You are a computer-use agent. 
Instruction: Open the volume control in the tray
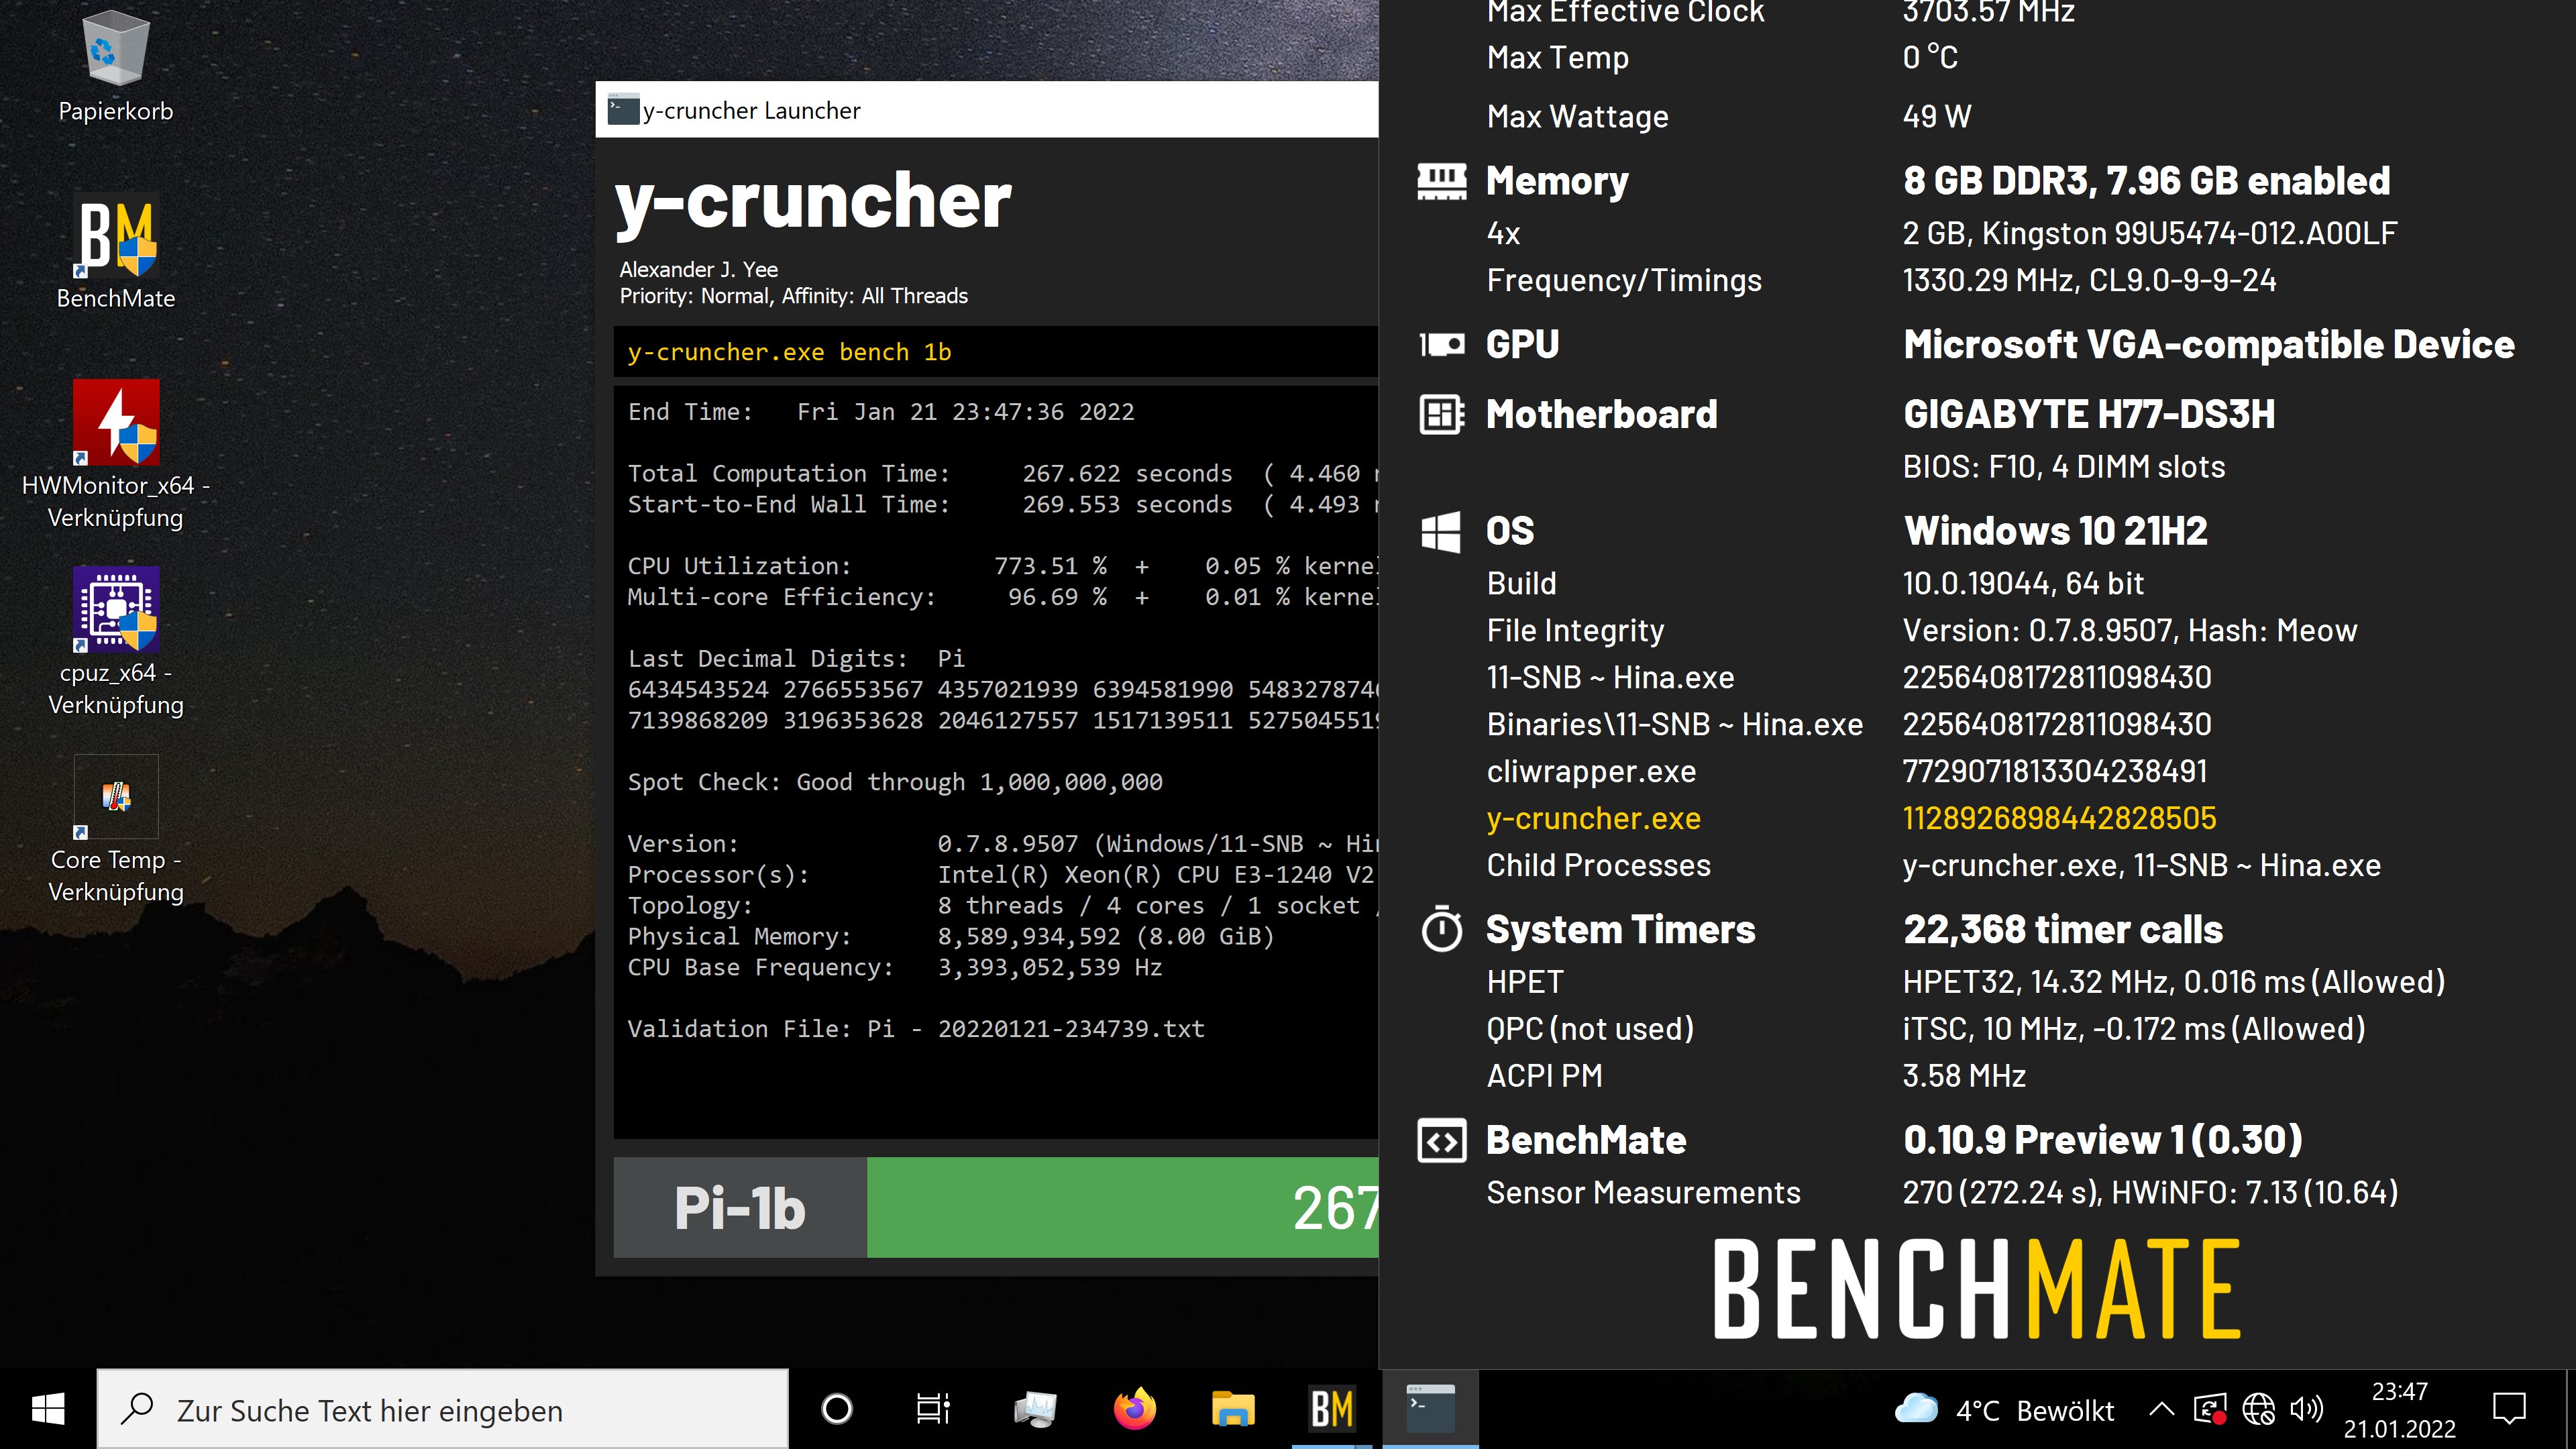click(2306, 1410)
